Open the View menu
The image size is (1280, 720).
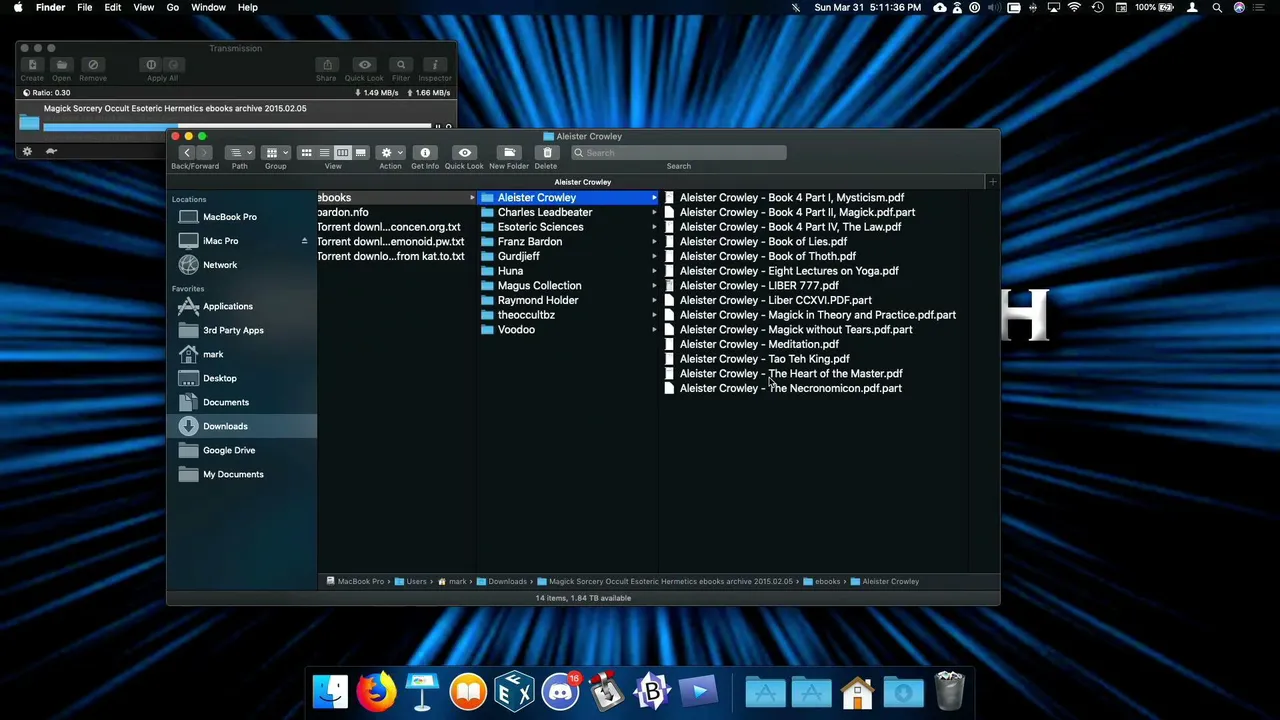[x=144, y=7]
